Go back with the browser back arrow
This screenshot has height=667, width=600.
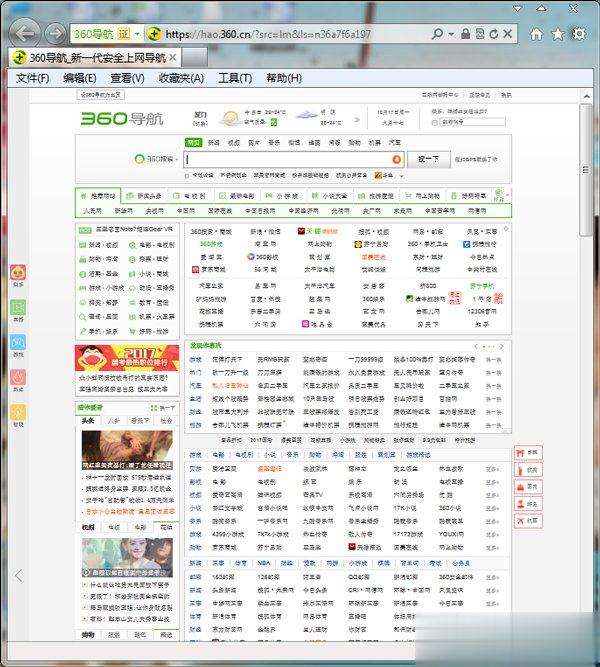click(25, 34)
